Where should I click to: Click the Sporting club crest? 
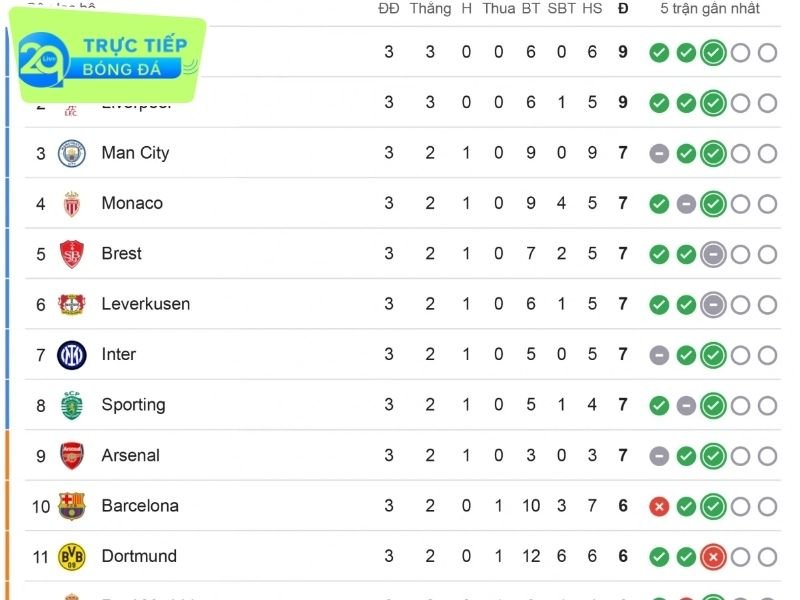71,405
